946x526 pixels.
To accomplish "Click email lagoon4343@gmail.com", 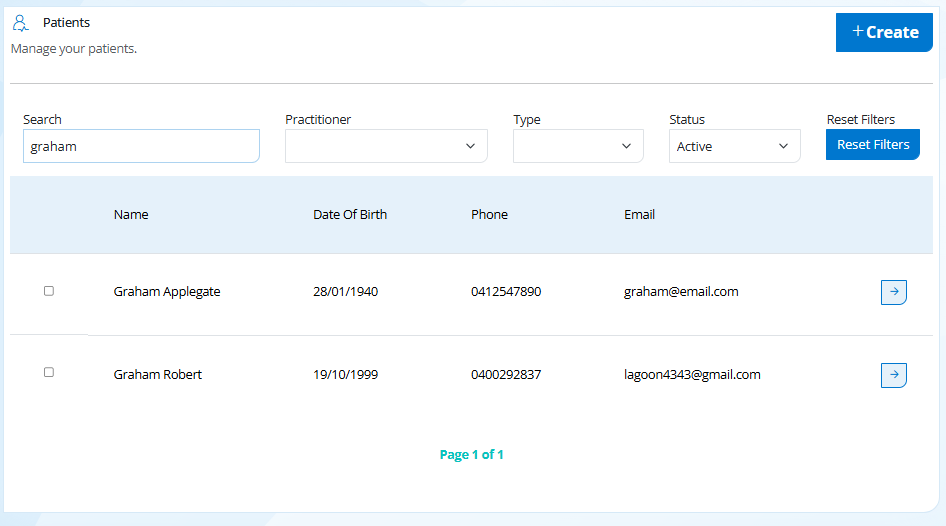I will coord(692,375).
